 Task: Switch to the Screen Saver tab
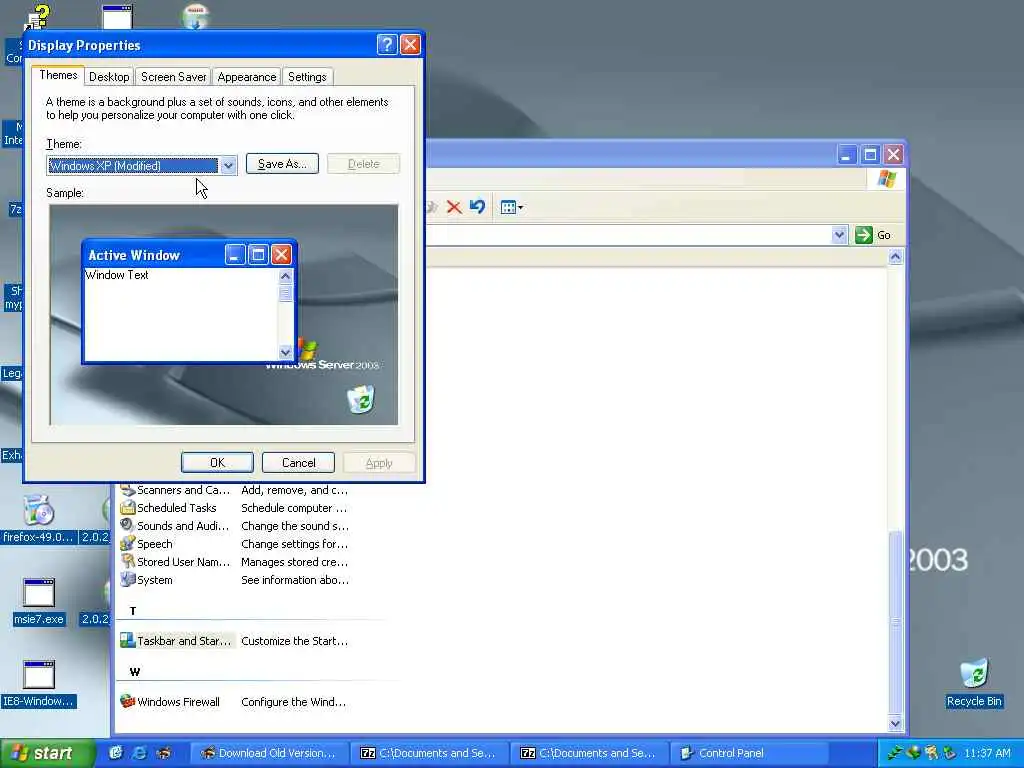(173, 77)
